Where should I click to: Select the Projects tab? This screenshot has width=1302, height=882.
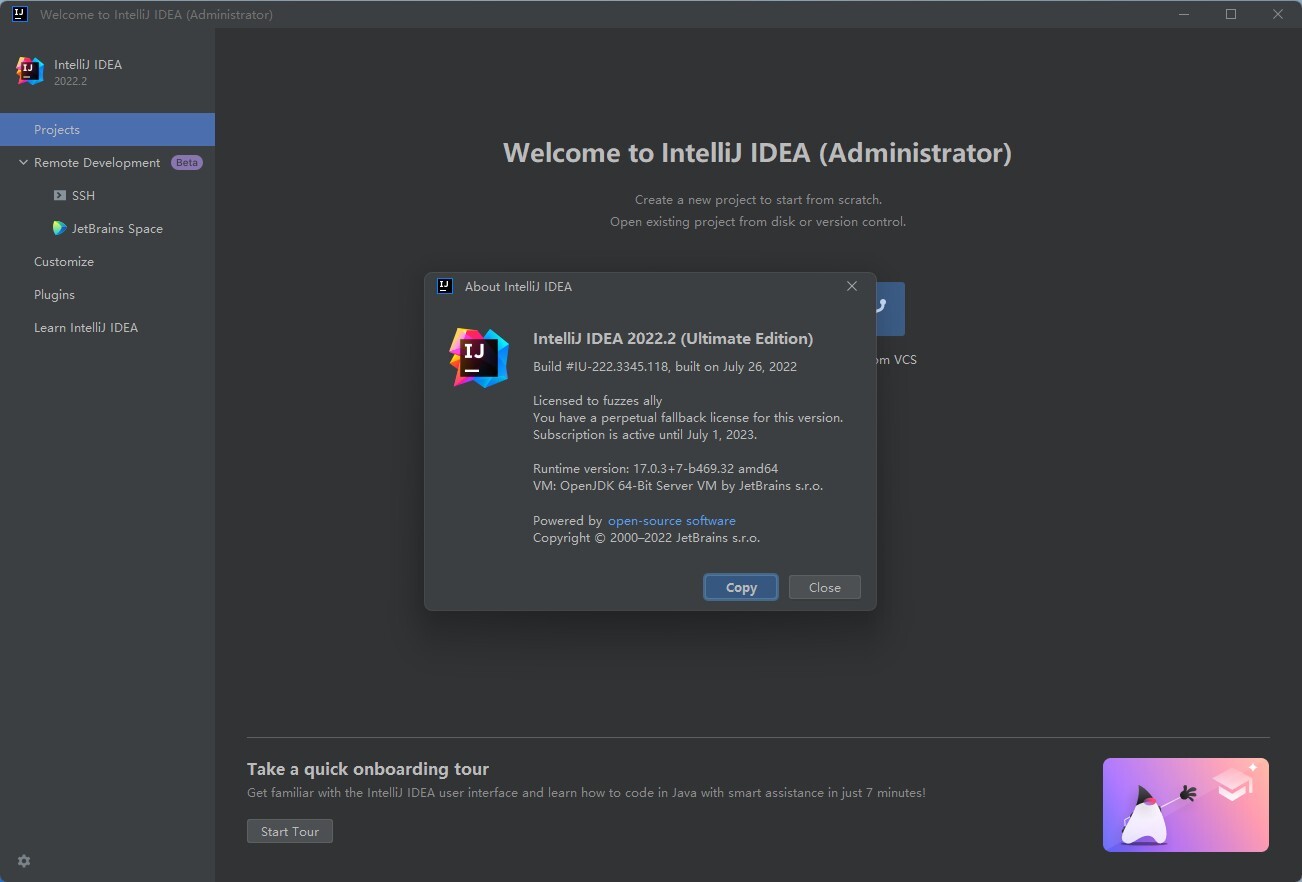tap(107, 130)
